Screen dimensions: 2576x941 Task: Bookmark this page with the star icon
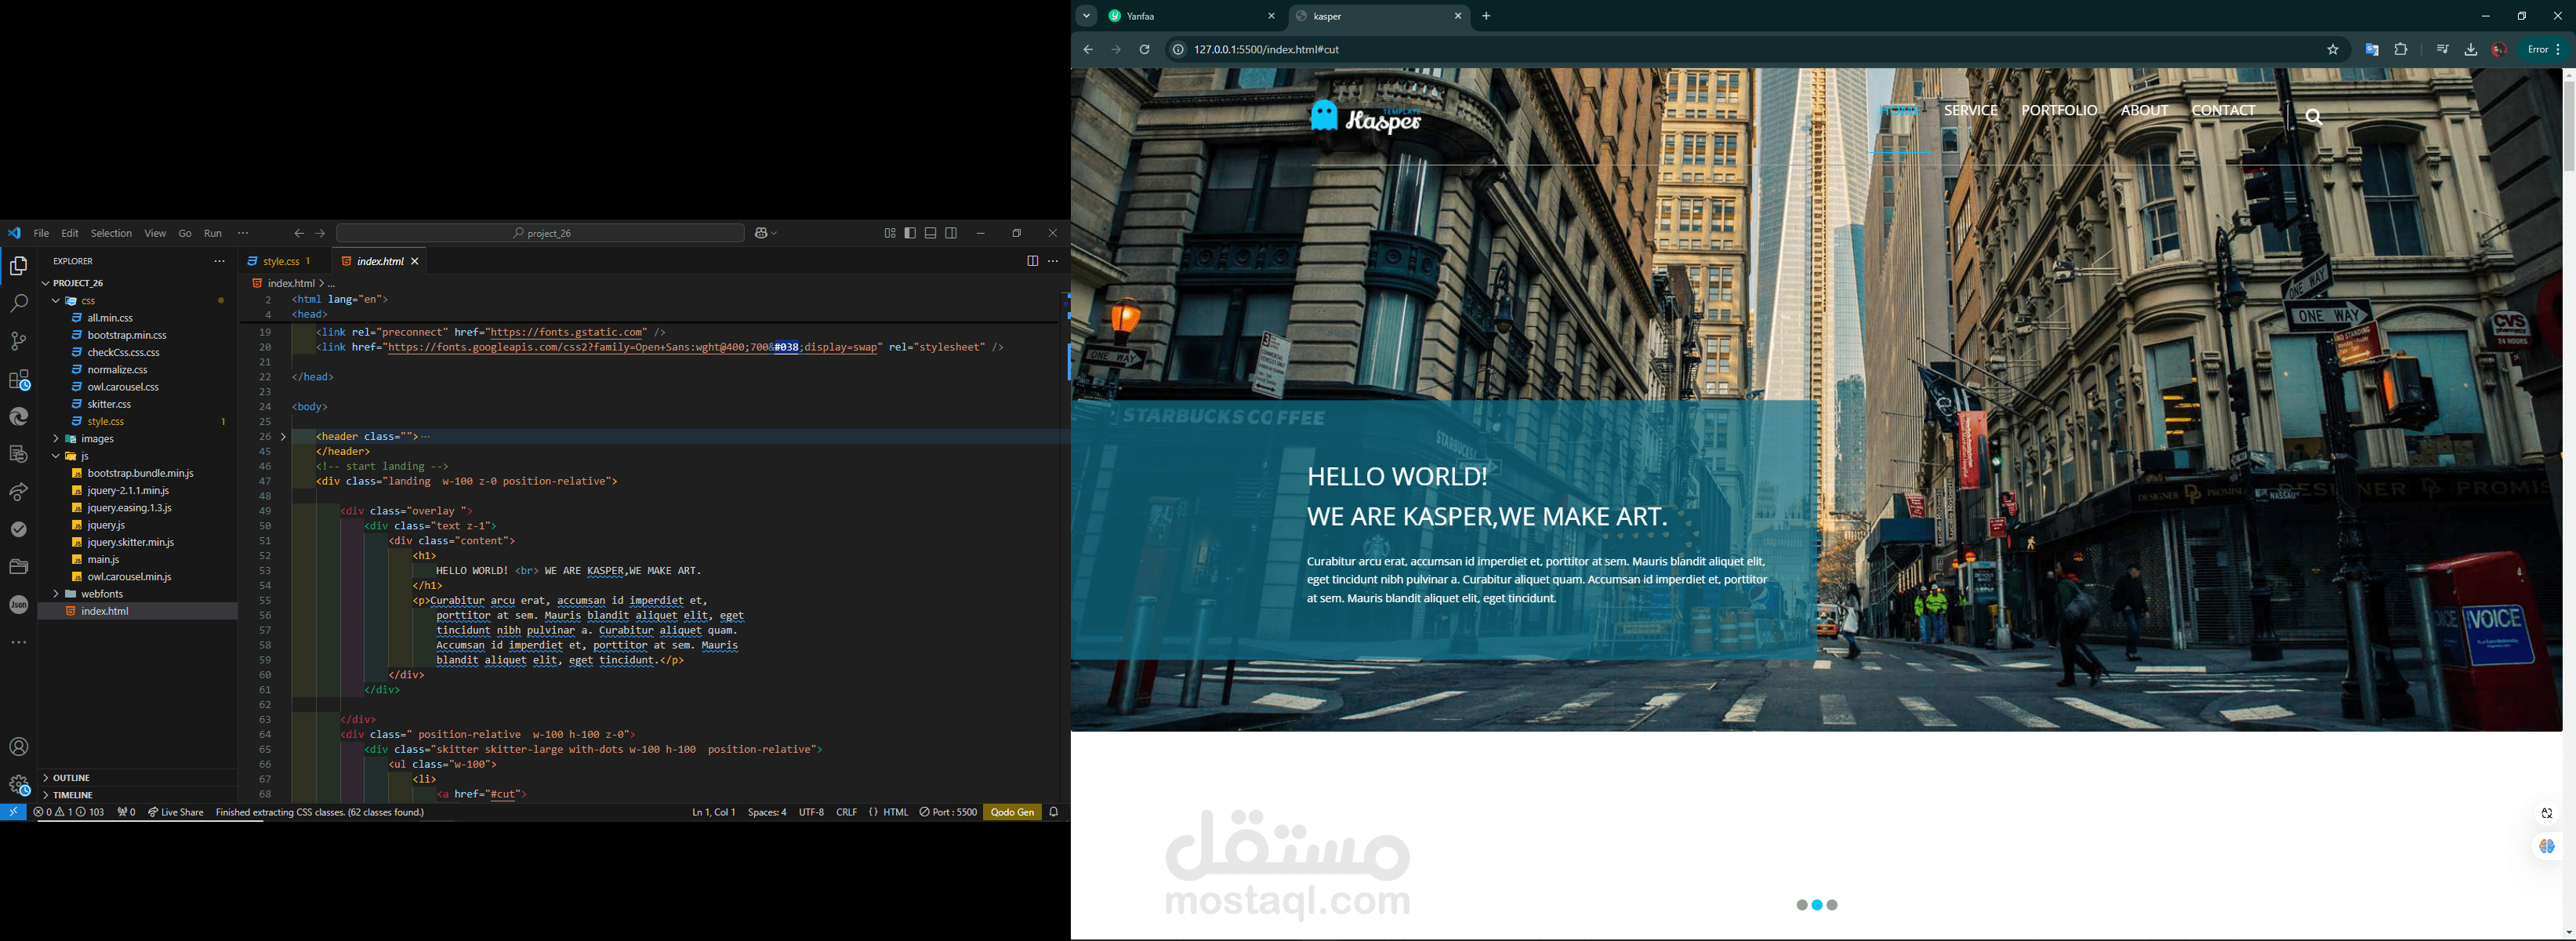pos(2333,50)
